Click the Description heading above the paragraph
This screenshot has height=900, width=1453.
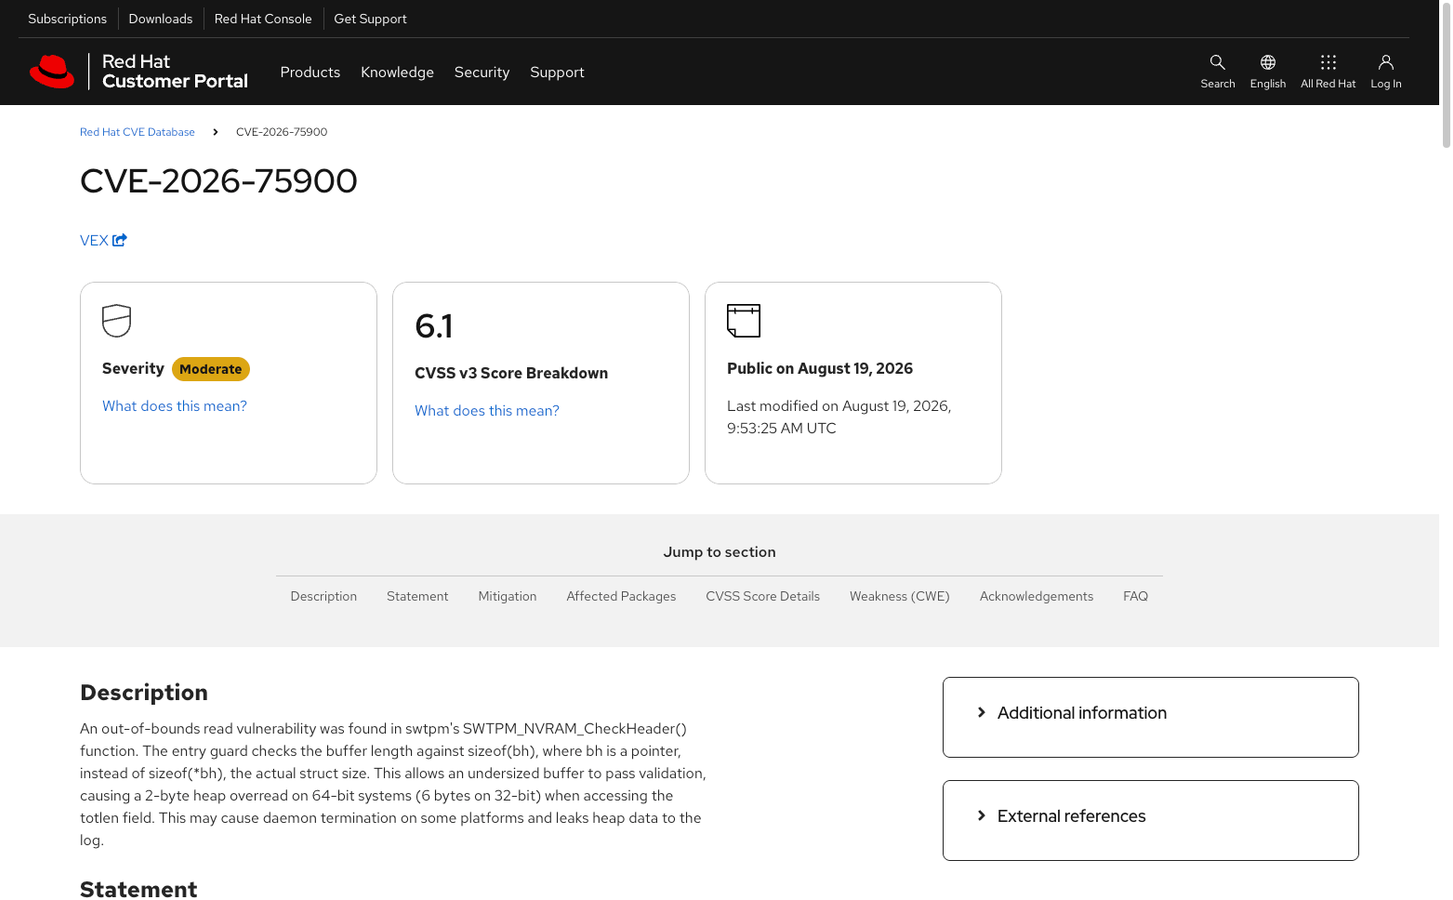[144, 693]
